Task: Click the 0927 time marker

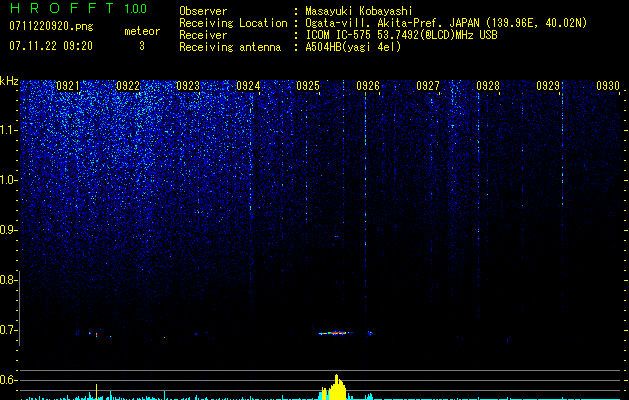Action: [x=428, y=86]
